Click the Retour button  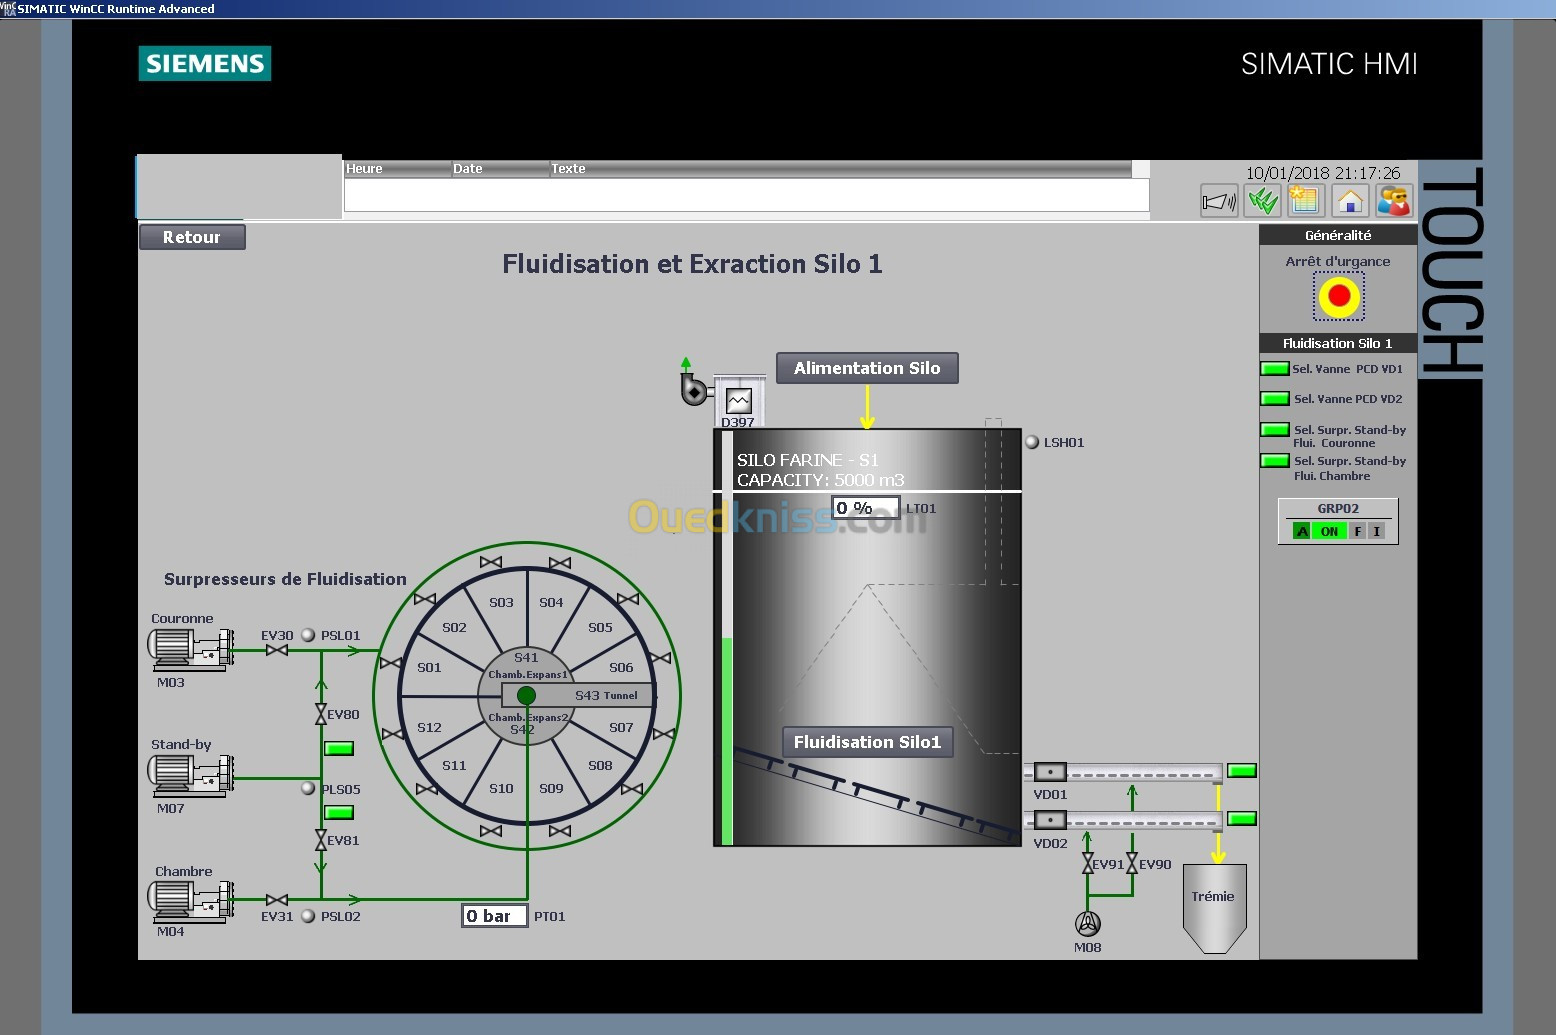pos(192,237)
